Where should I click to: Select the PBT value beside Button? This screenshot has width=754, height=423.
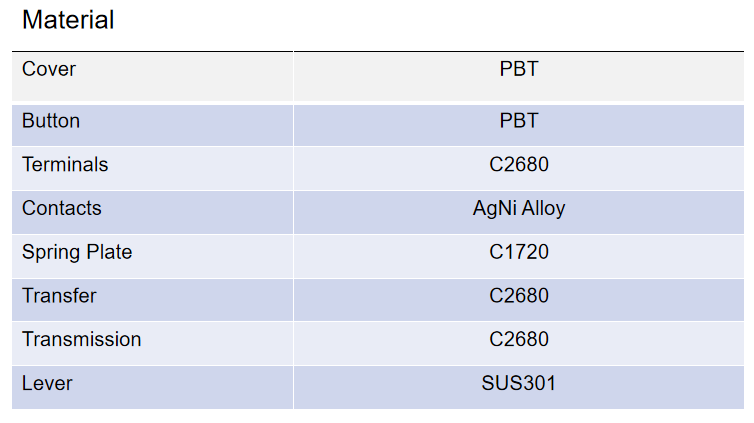click(519, 121)
